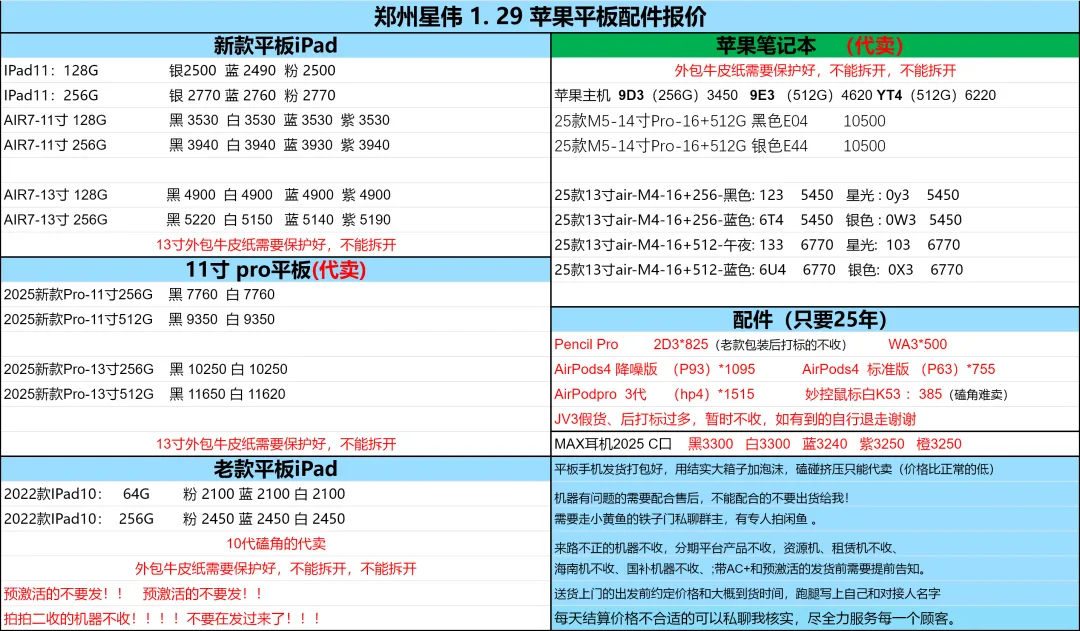
Task: Select price 白 11620 in the Pro-13寸512G row
Action: [258, 394]
